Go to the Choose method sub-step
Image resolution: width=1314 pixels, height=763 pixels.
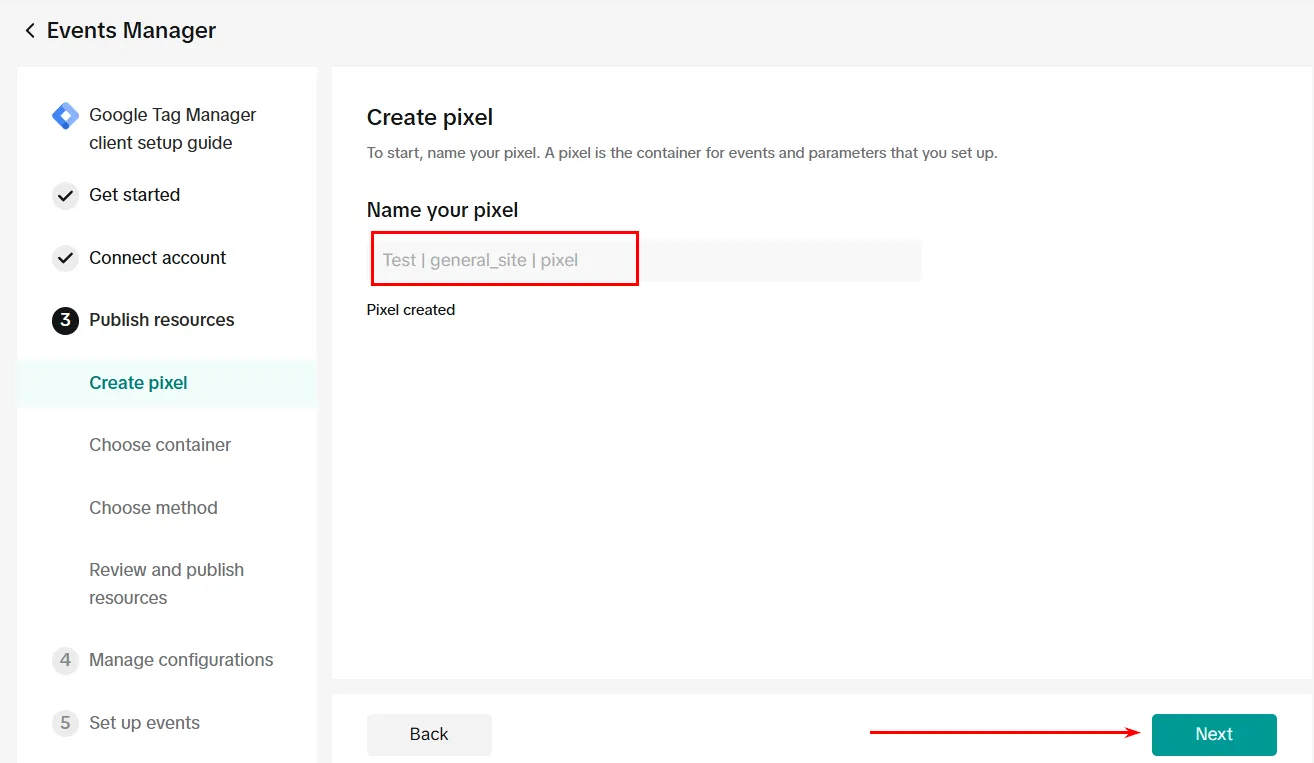tap(153, 508)
